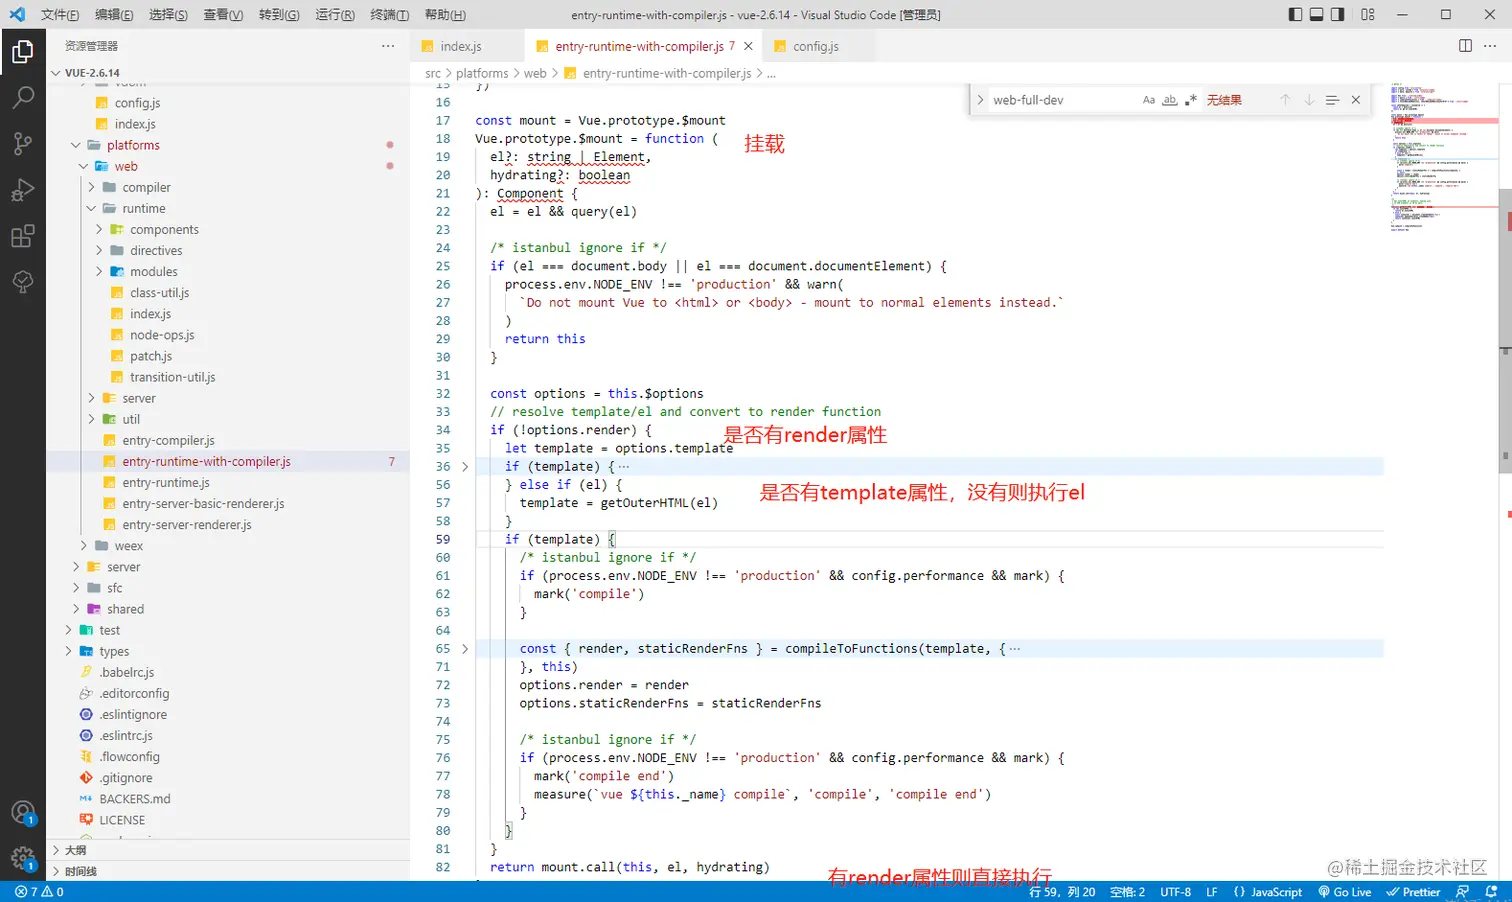Click the feedback icon in status bar

(x=1463, y=892)
